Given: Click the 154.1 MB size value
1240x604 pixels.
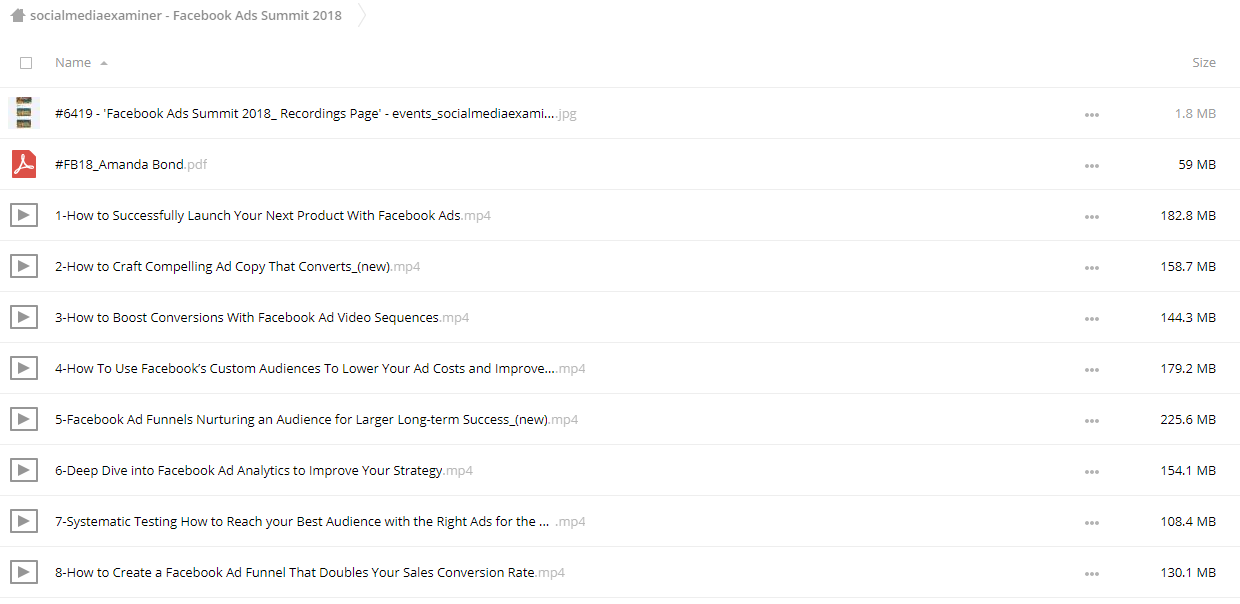Looking at the screenshot, I should click(x=1189, y=470).
